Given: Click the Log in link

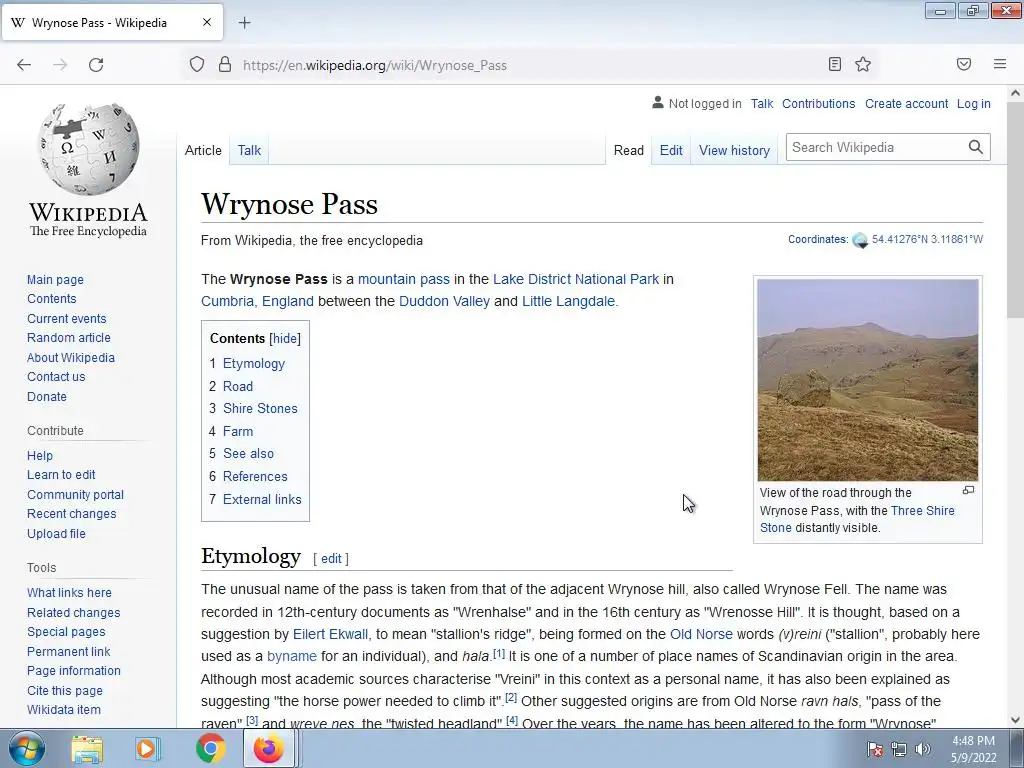Looking at the screenshot, I should click(974, 103).
